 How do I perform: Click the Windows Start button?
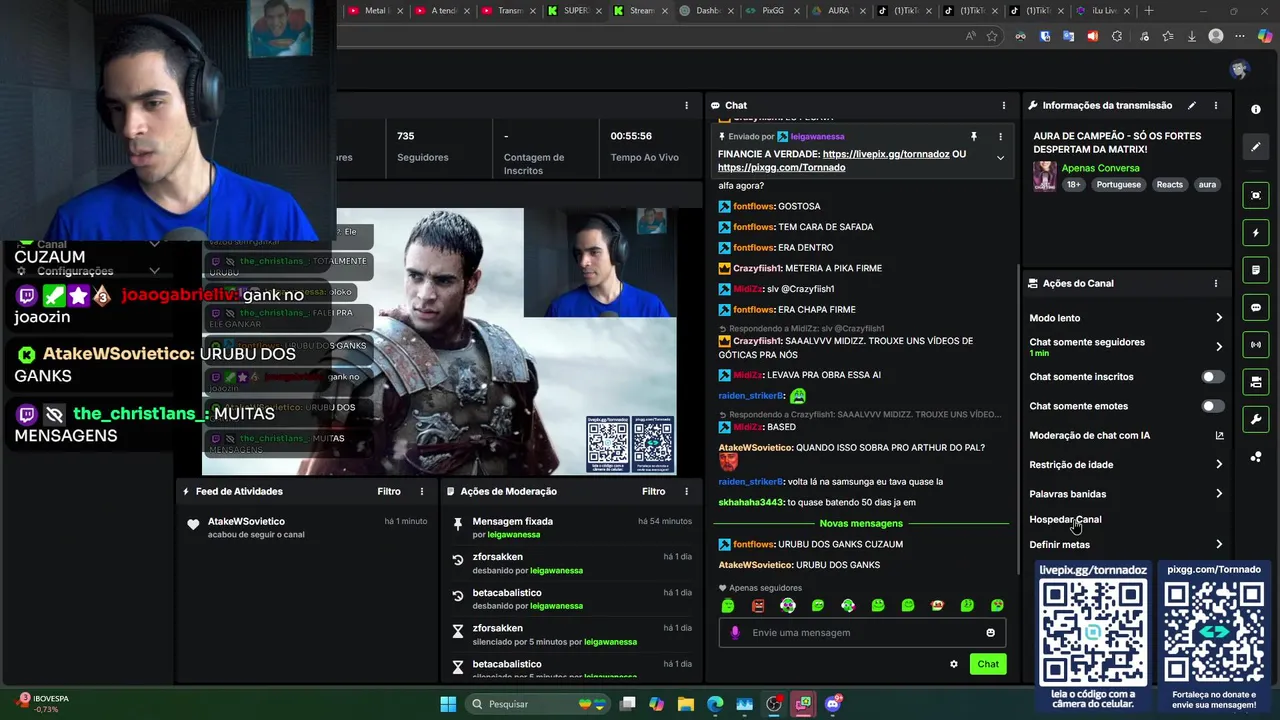pos(448,704)
